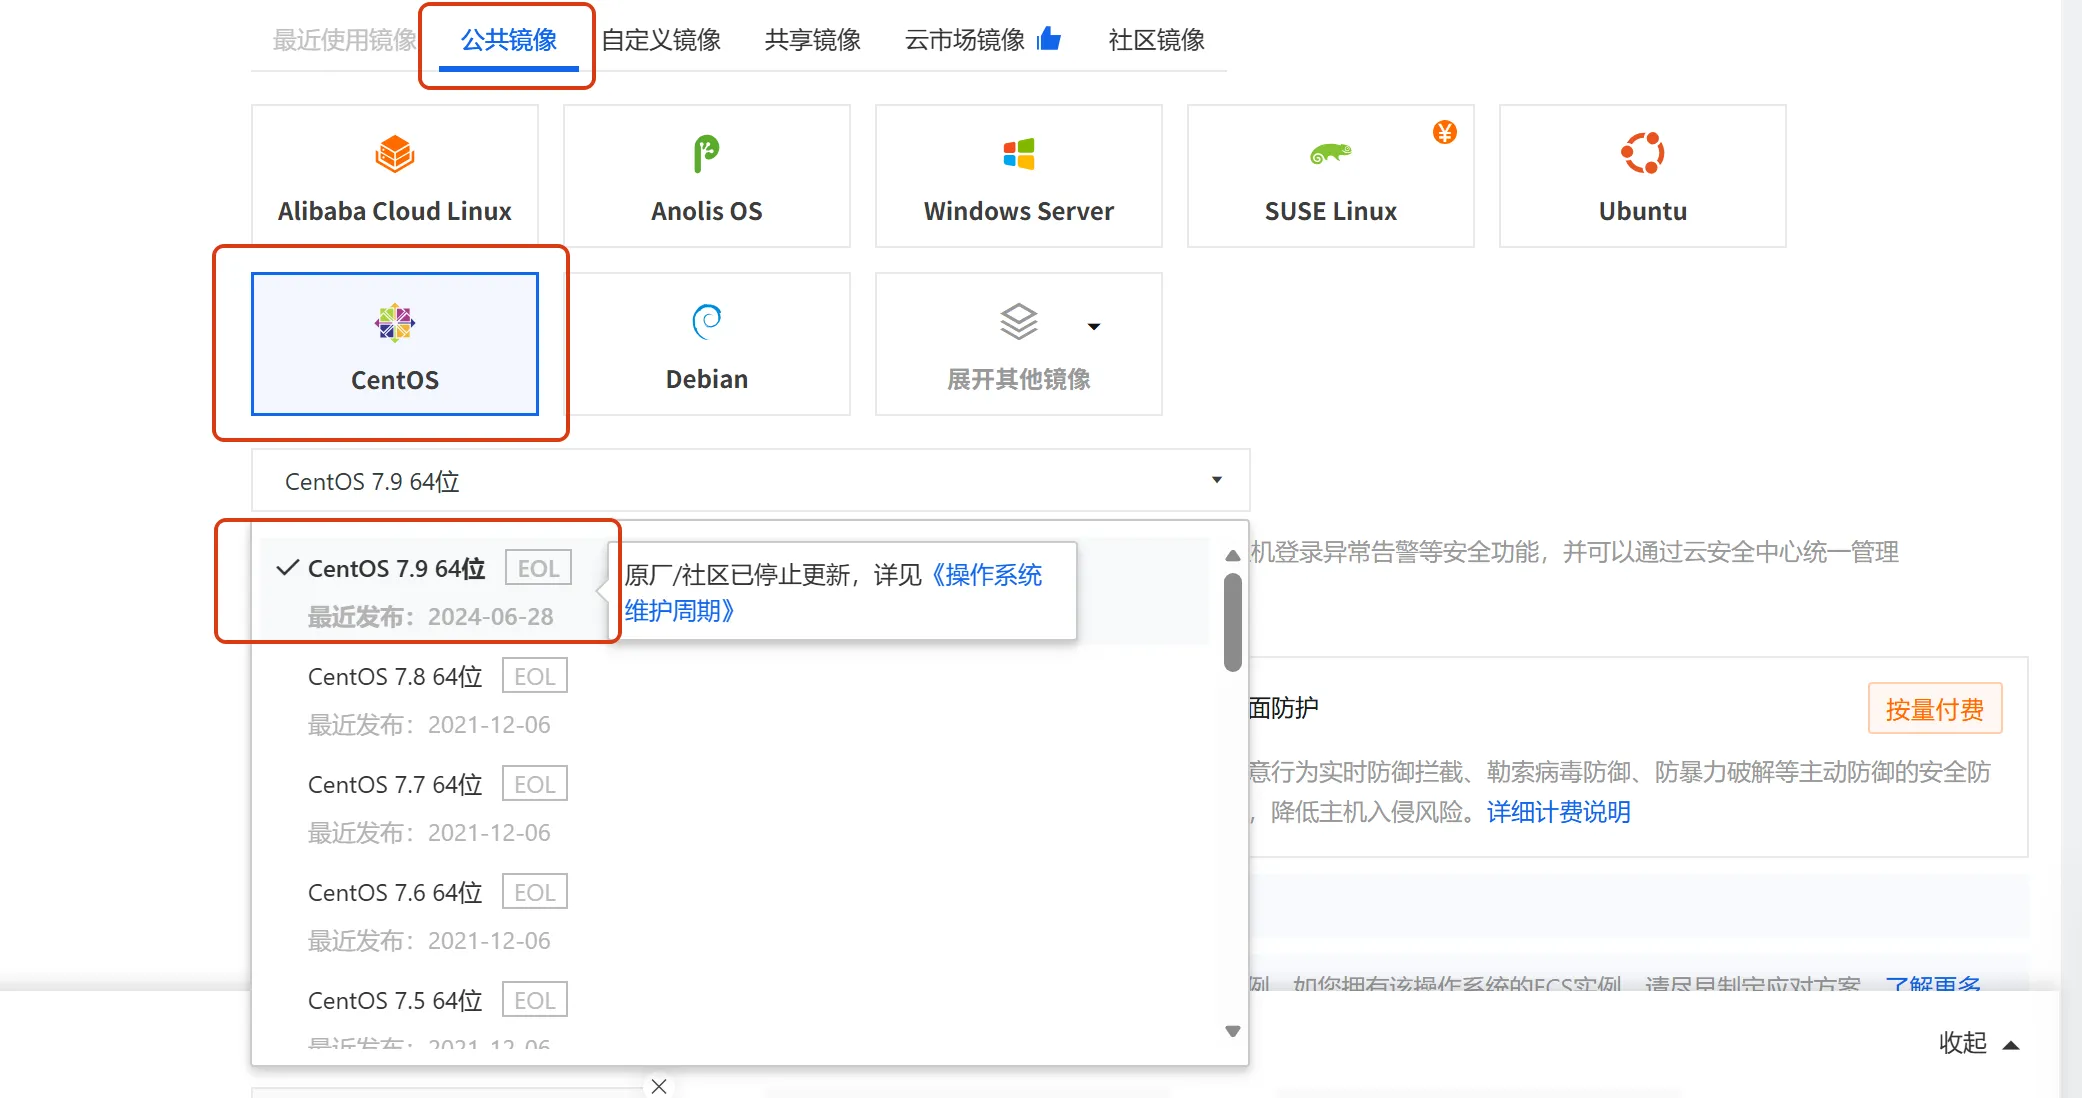Open the 详细计费说明 link
Viewport: 2082px width, 1098px height.
click(x=1559, y=812)
